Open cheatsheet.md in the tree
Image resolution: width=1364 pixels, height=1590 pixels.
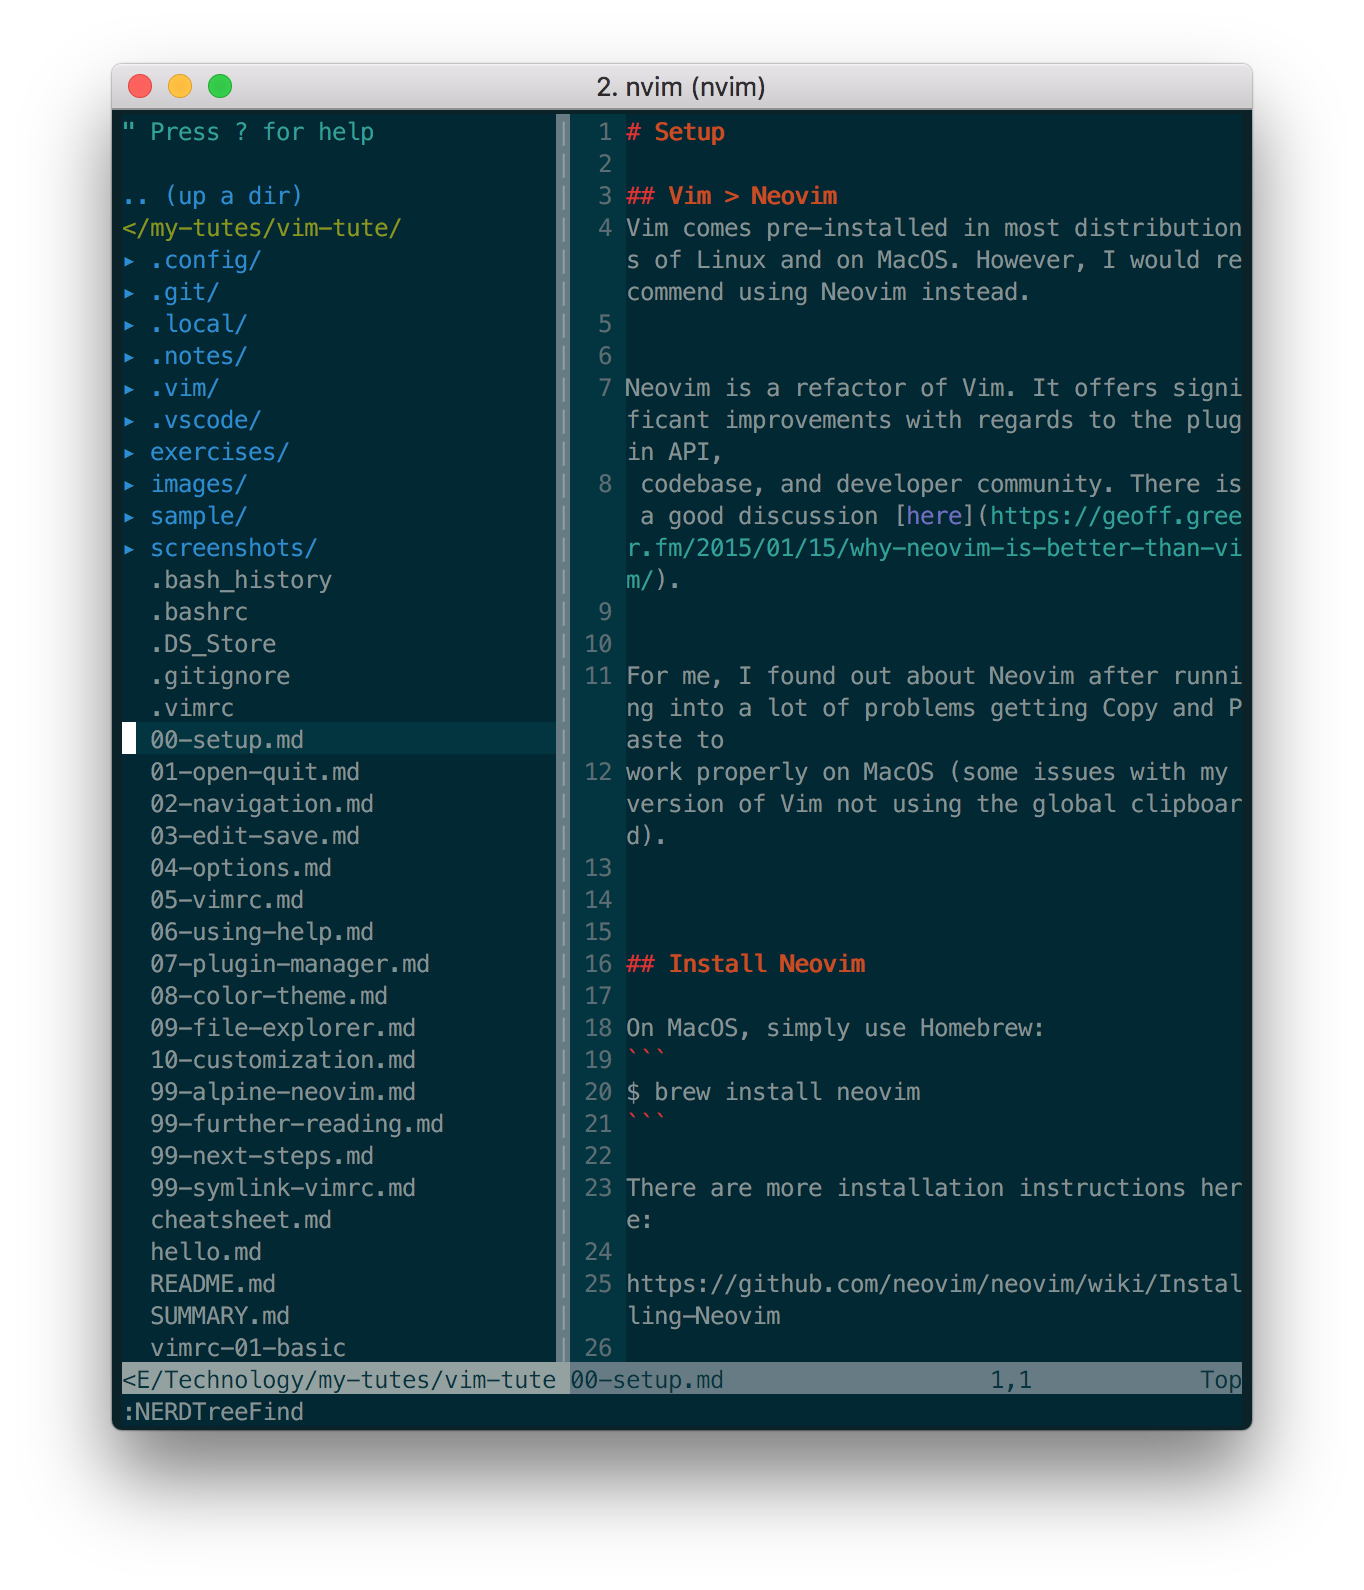click(x=241, y=1220)
